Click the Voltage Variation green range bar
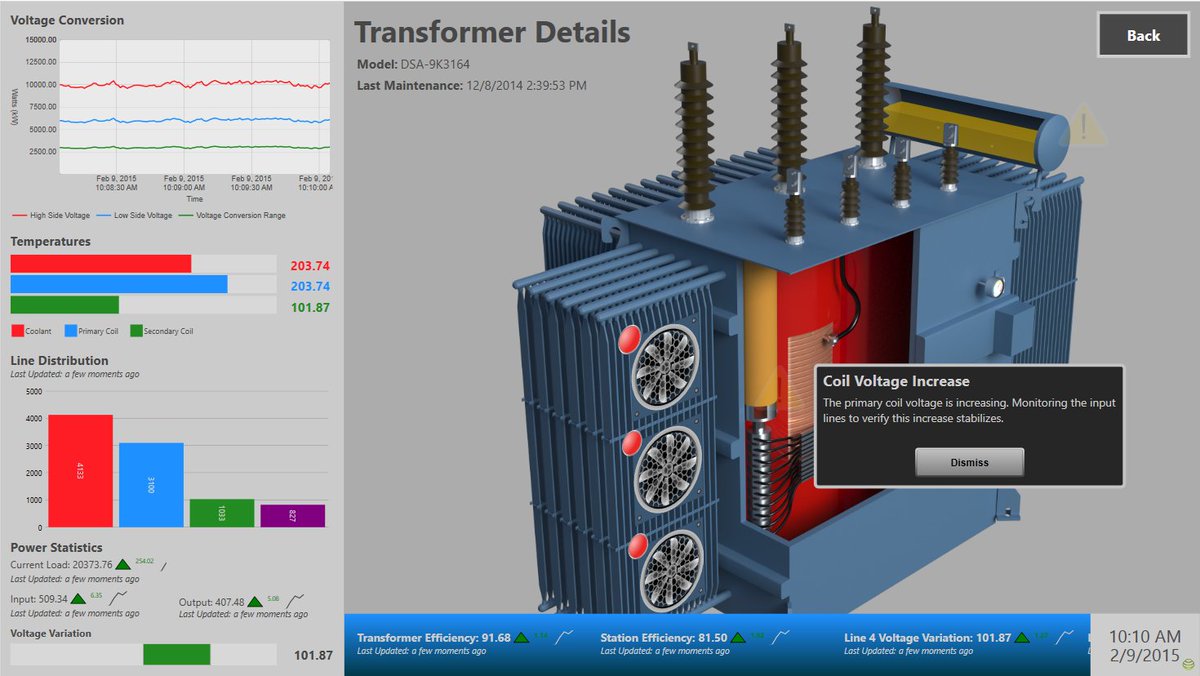1200x676 pixels. pos(176,654)
